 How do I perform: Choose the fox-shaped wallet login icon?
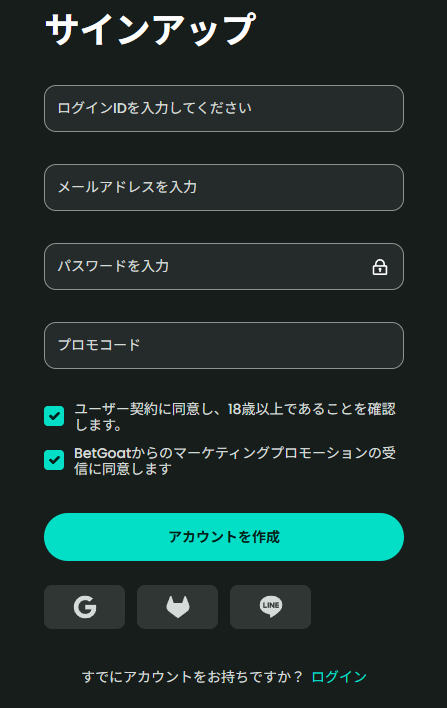pyautogui.click(x=177, y=607)
